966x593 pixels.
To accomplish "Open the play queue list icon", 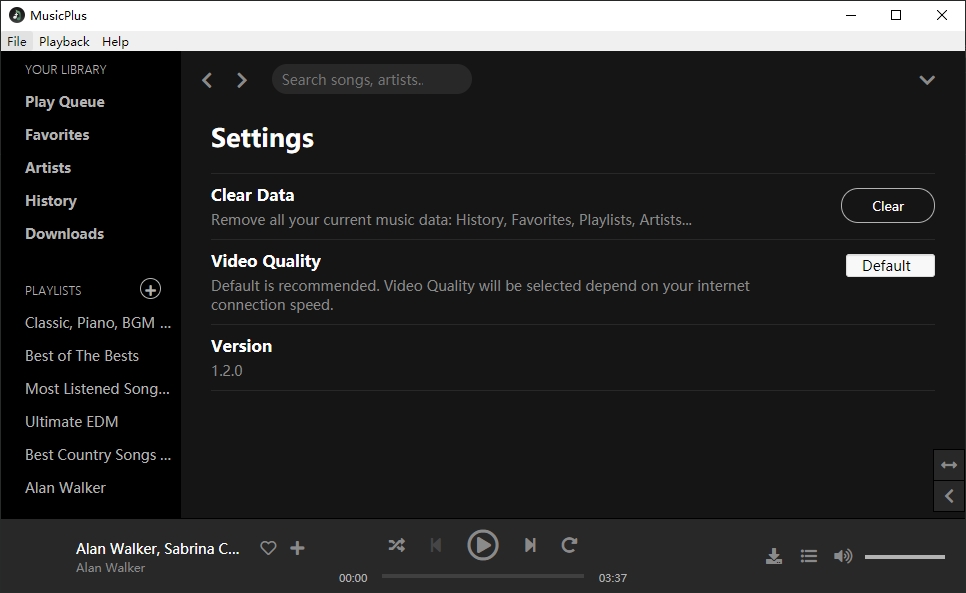I will click(x=809, y=556).
